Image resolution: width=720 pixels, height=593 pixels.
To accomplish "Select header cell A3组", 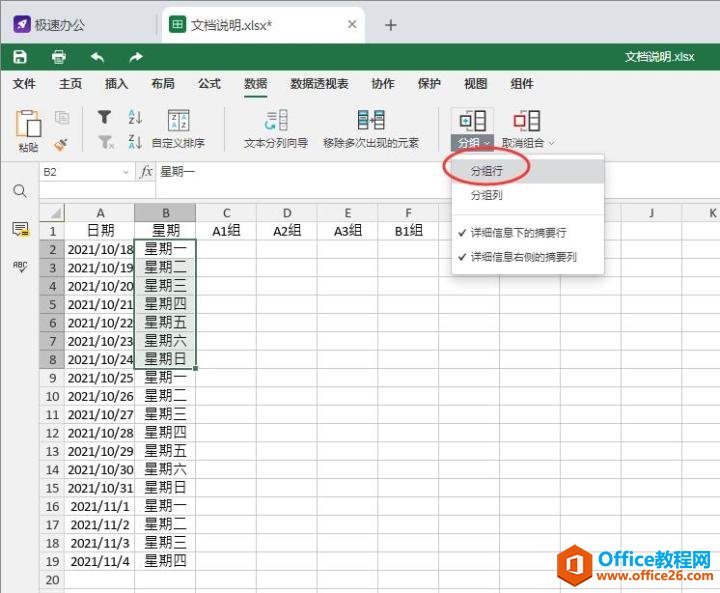I will click(x=348, y=231).
